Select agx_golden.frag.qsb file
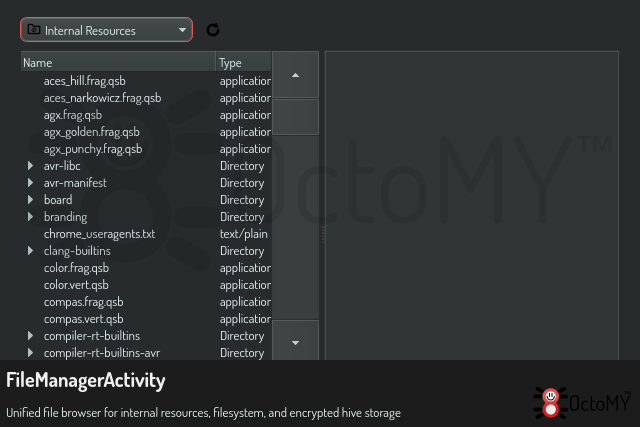Viewport: 640px width, 427px height. coord(91,132)
